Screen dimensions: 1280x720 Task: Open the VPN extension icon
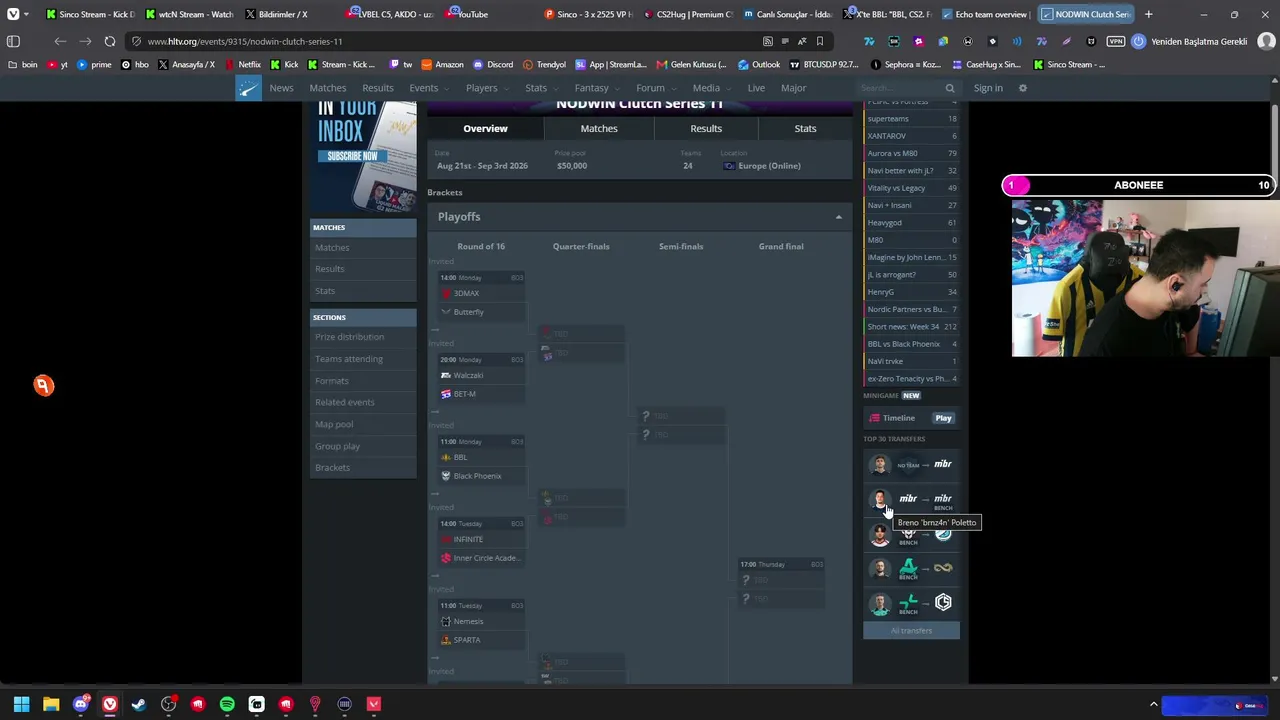coord(1115,41)
